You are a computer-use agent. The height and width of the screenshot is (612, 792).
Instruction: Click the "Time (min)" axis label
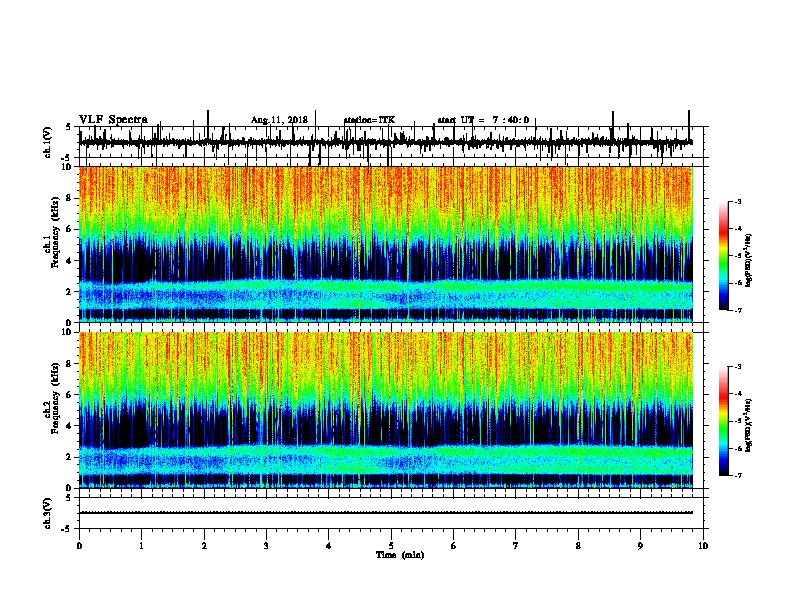click(x=400, y=555)
